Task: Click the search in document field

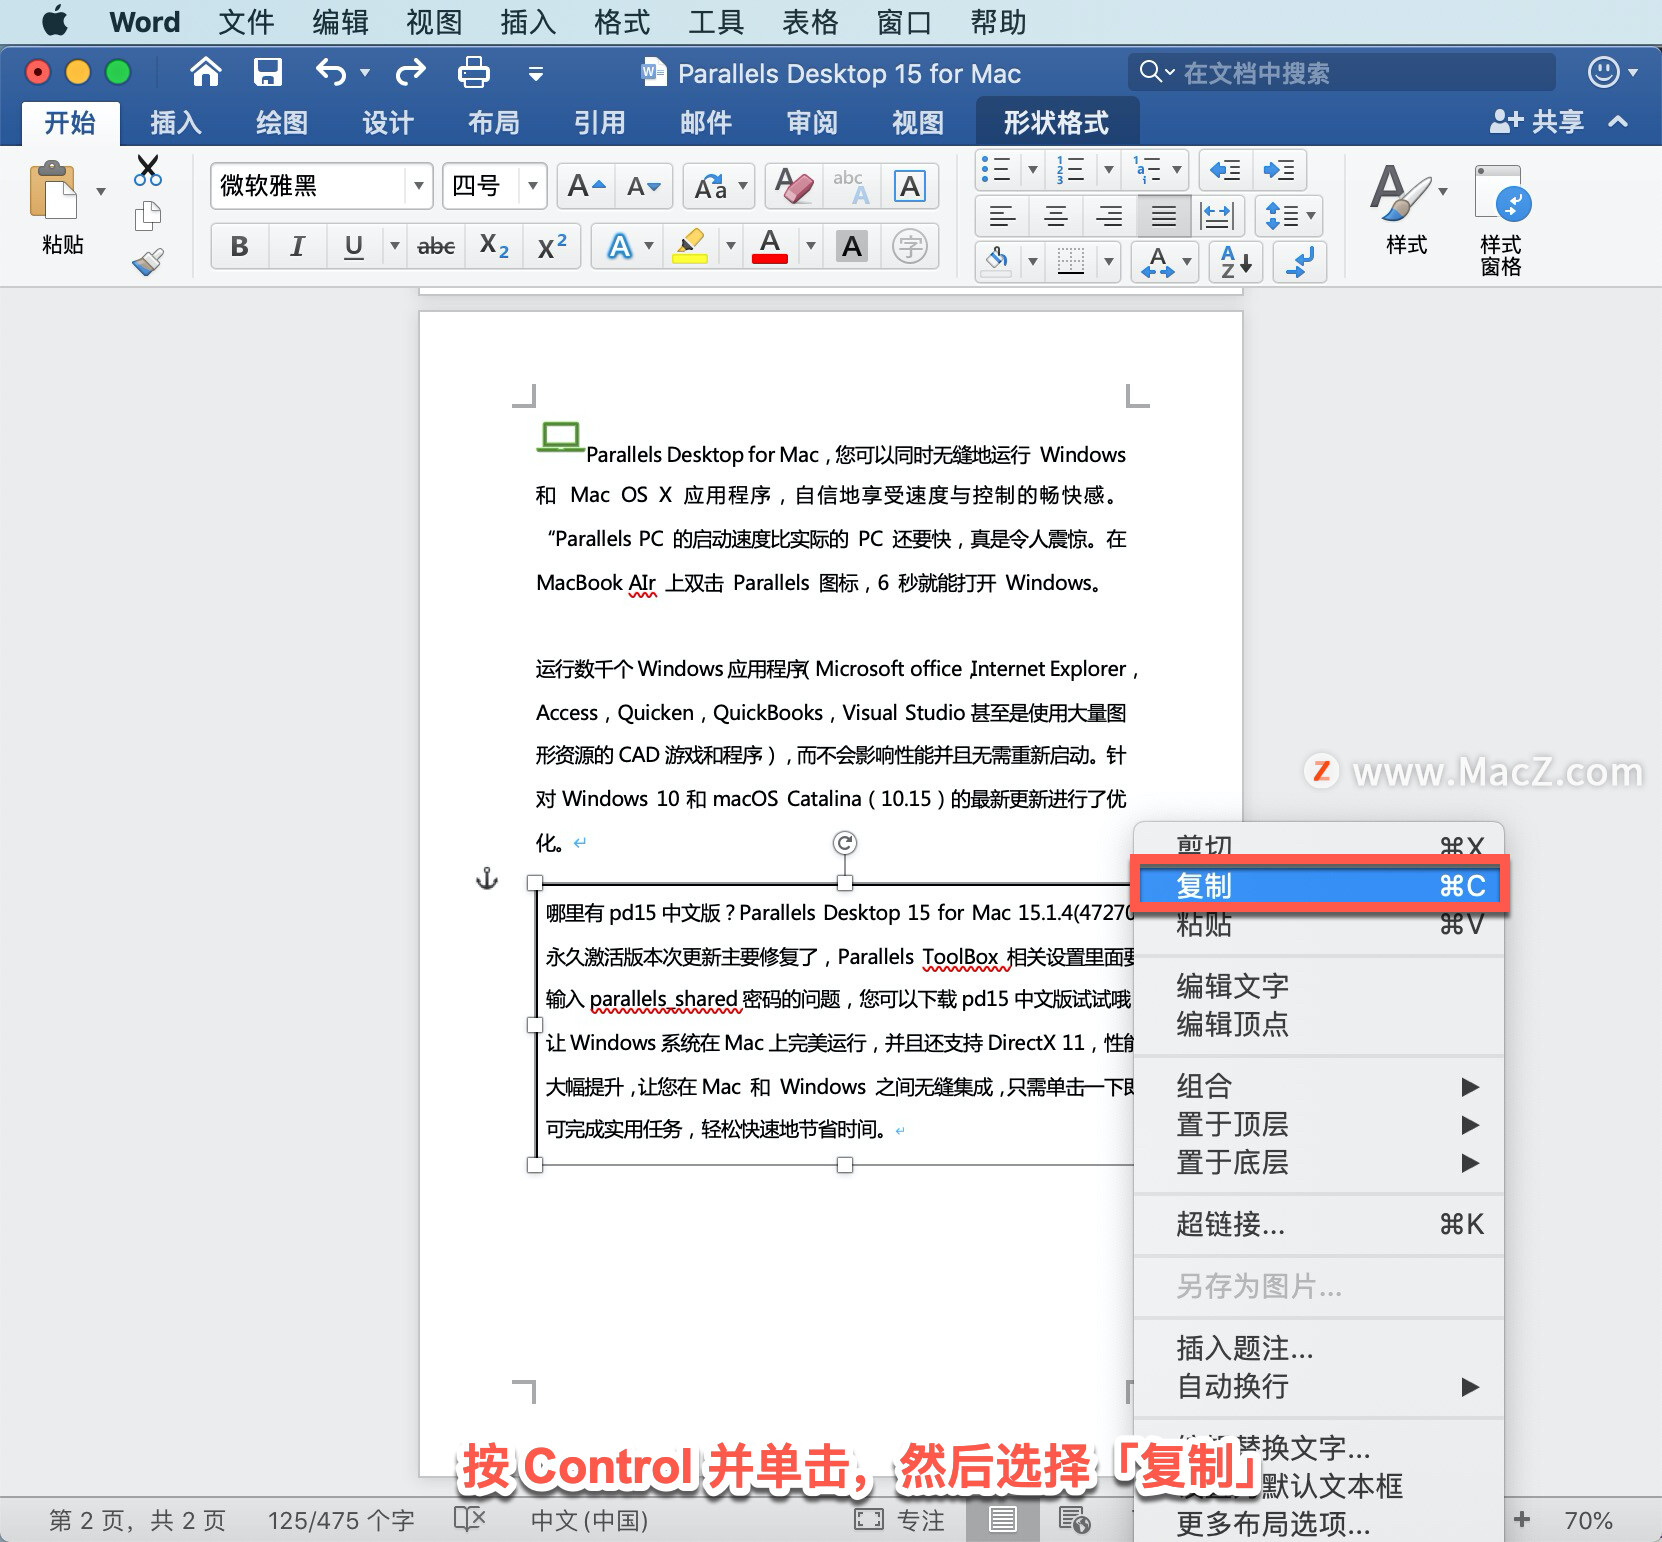Action: point(1340,72)
